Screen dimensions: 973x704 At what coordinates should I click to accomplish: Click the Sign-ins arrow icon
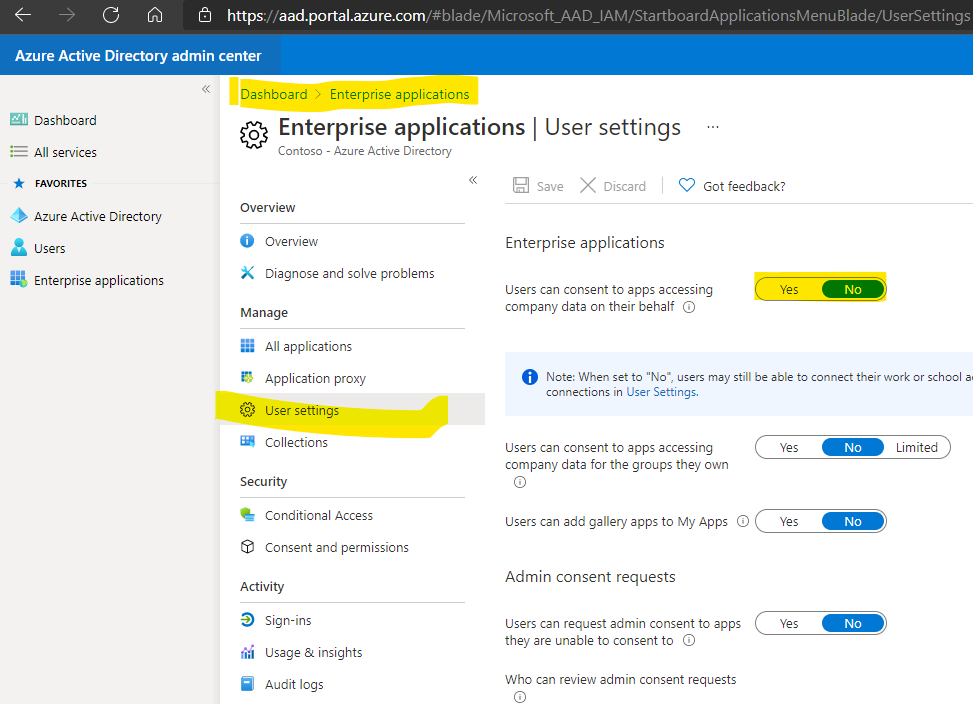click(x=247, y=620)
